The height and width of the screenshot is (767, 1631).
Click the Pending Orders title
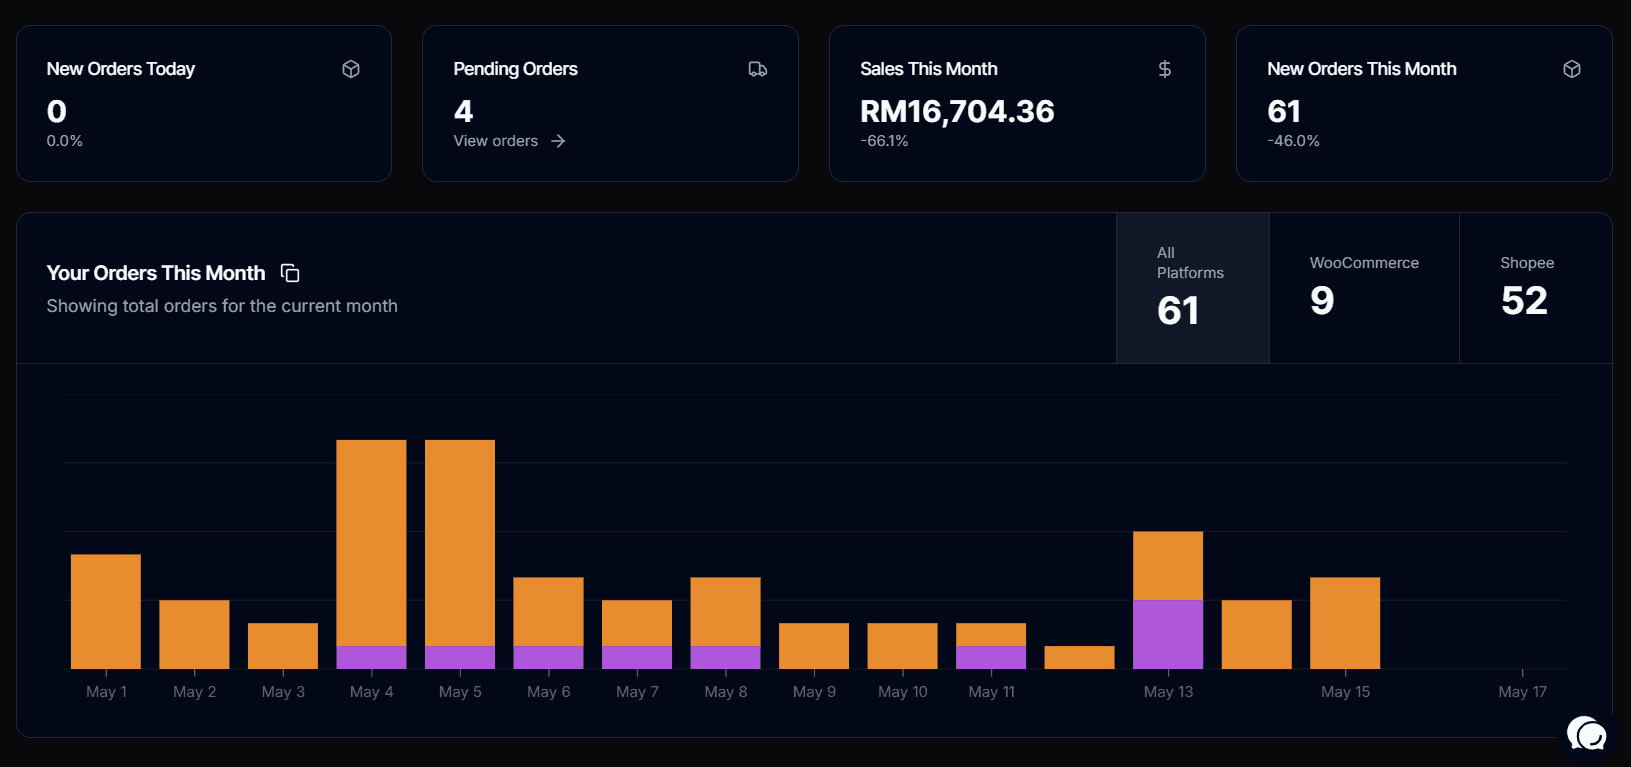click(x=515, y=69)
